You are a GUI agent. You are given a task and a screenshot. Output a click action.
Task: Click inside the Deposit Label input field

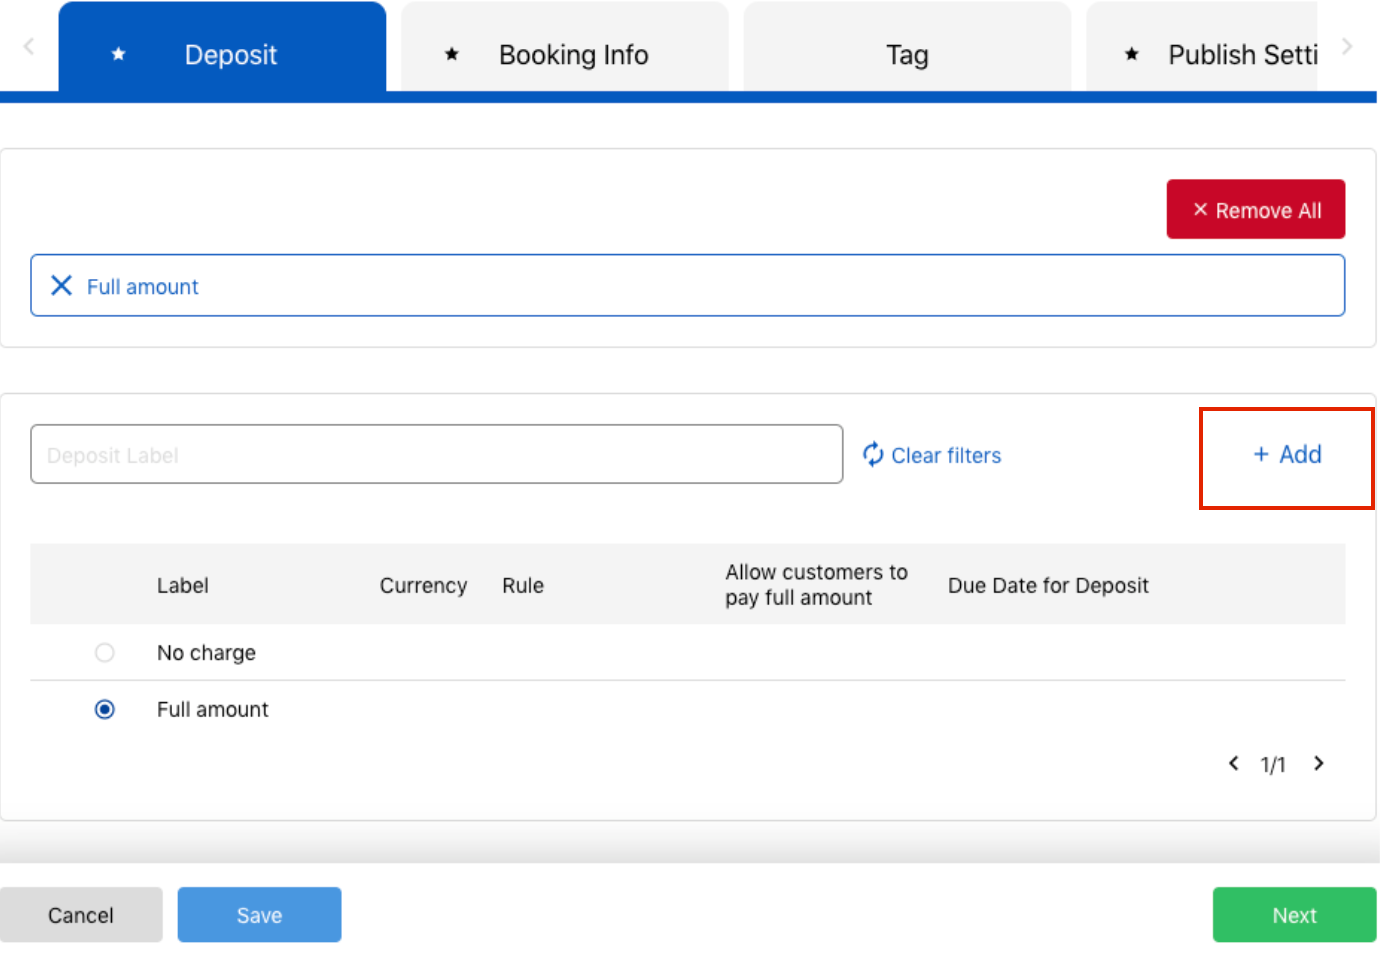tap(435, 454)
